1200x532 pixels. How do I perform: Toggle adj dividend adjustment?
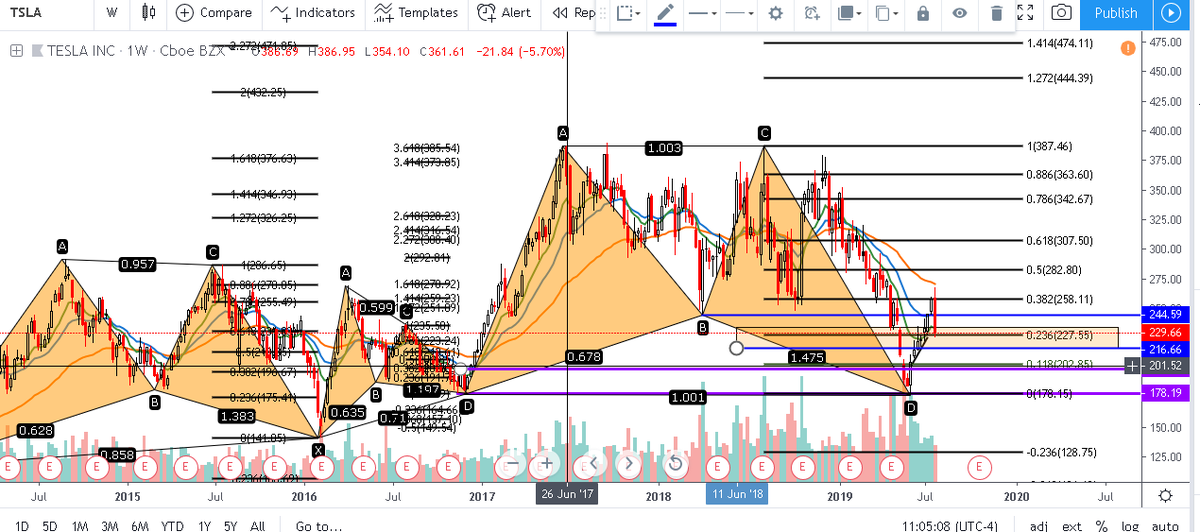[1040, 524]
